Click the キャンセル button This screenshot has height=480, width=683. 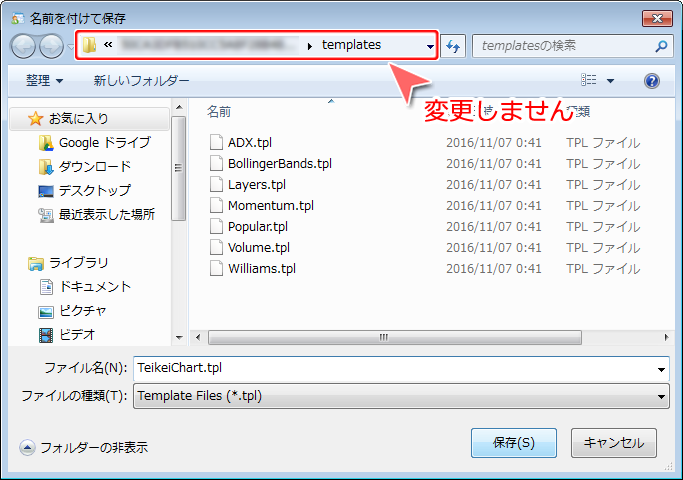coord(614,443)
